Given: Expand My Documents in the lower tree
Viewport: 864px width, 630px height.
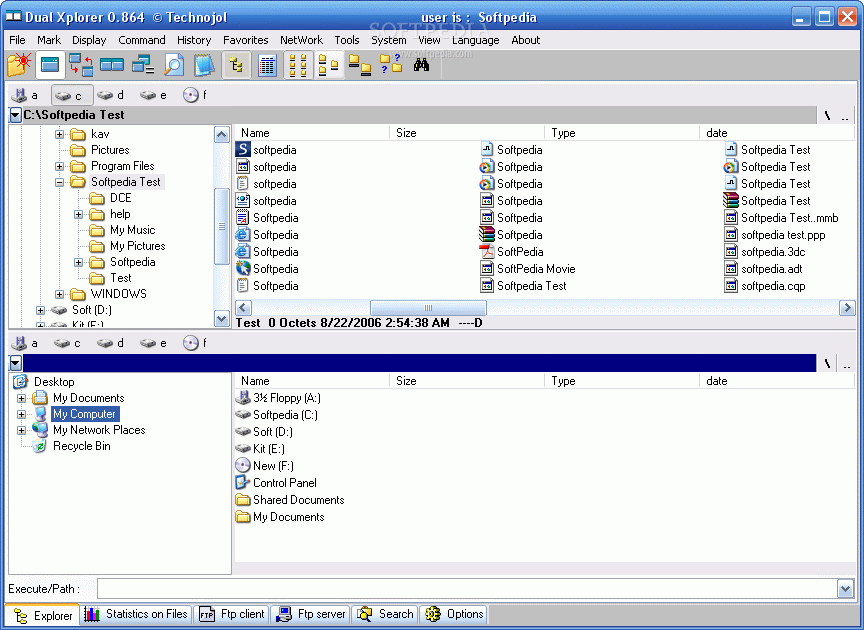Looking at the screenshot, I should click(22, 398).
